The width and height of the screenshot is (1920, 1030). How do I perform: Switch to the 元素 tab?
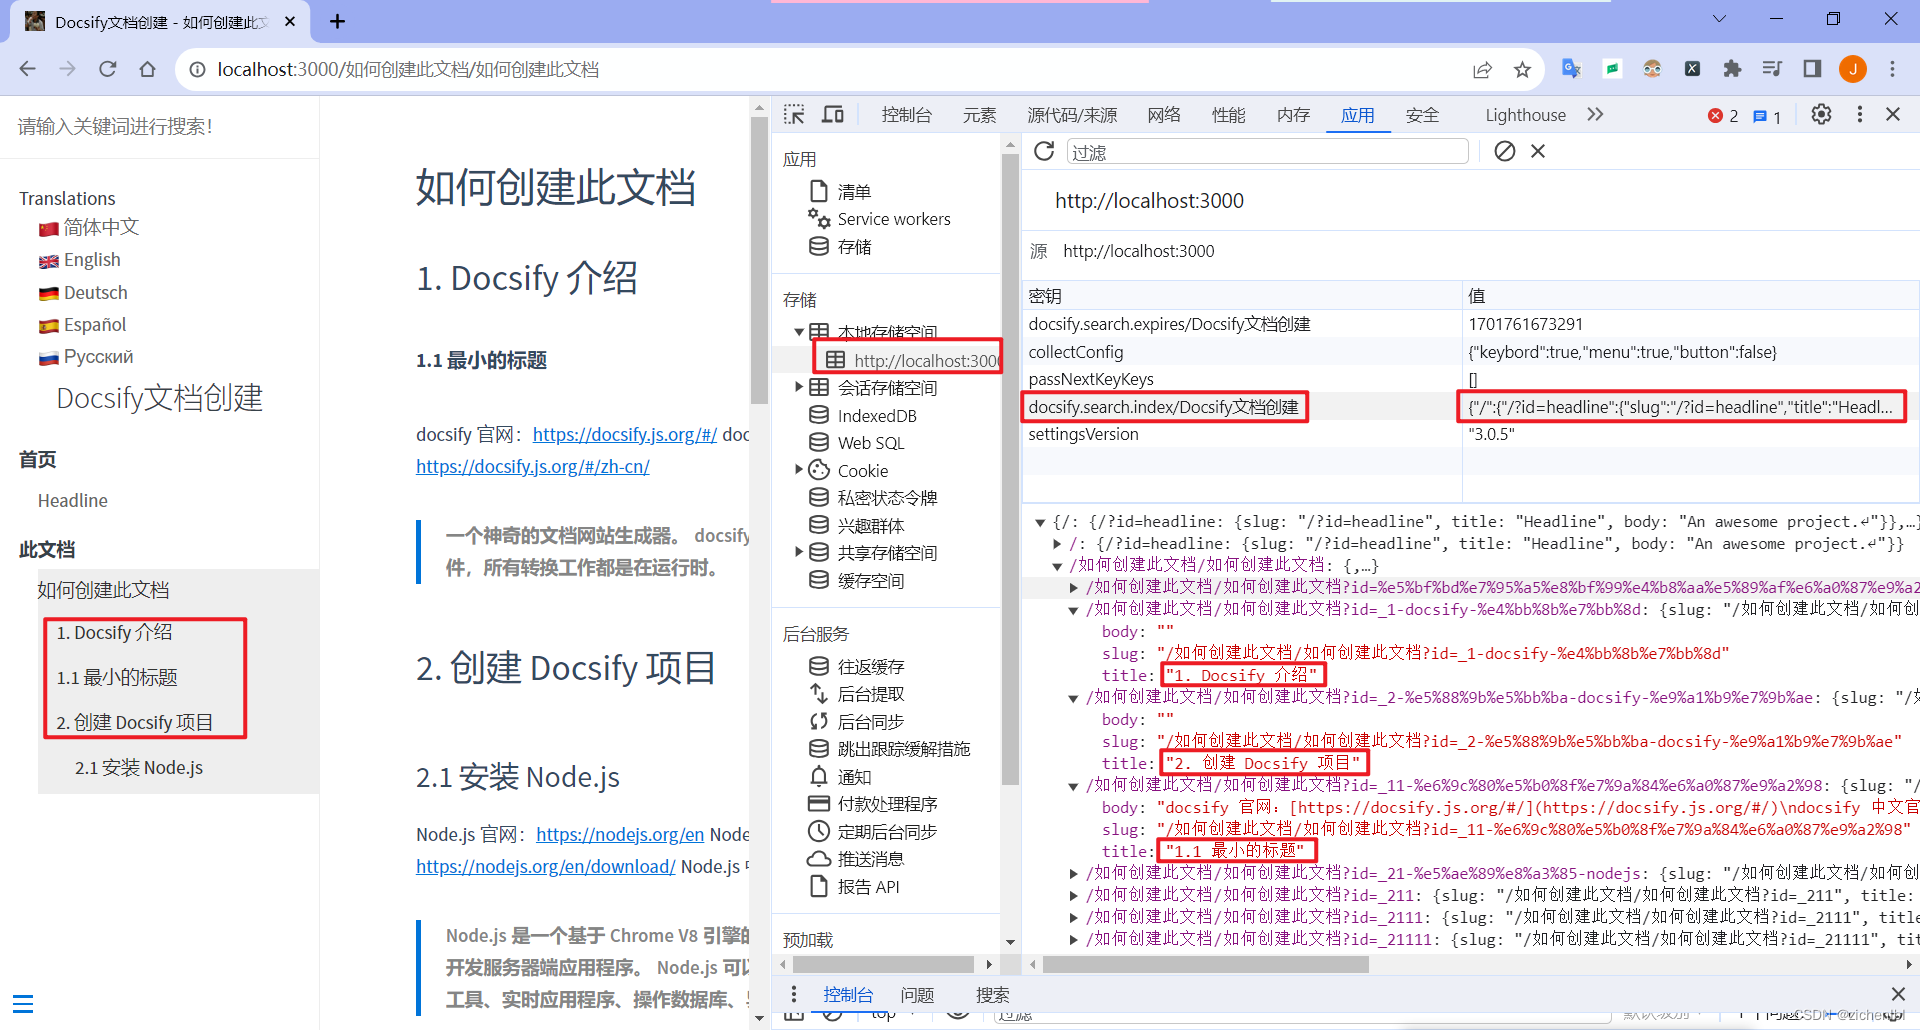(x=979, y=115)
